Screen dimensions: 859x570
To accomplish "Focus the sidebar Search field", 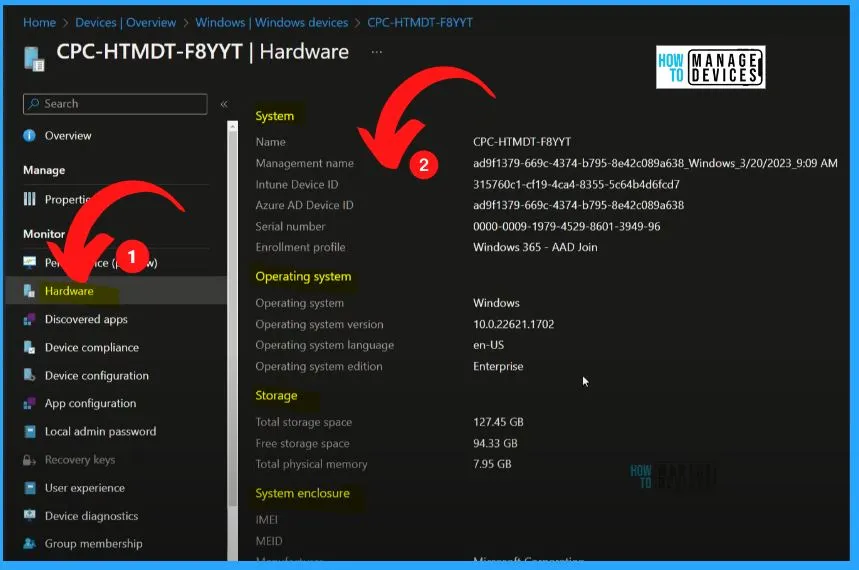I will (115, 104).
